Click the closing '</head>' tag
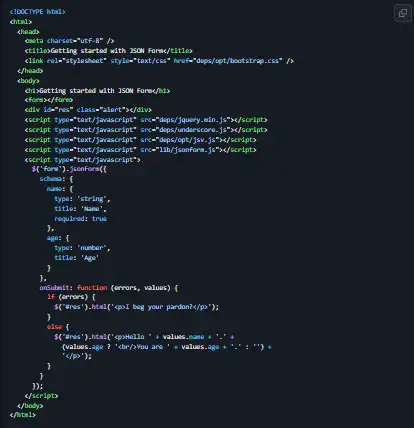The width and height of the screenshot is (414, 428). (x=30, y=71)
